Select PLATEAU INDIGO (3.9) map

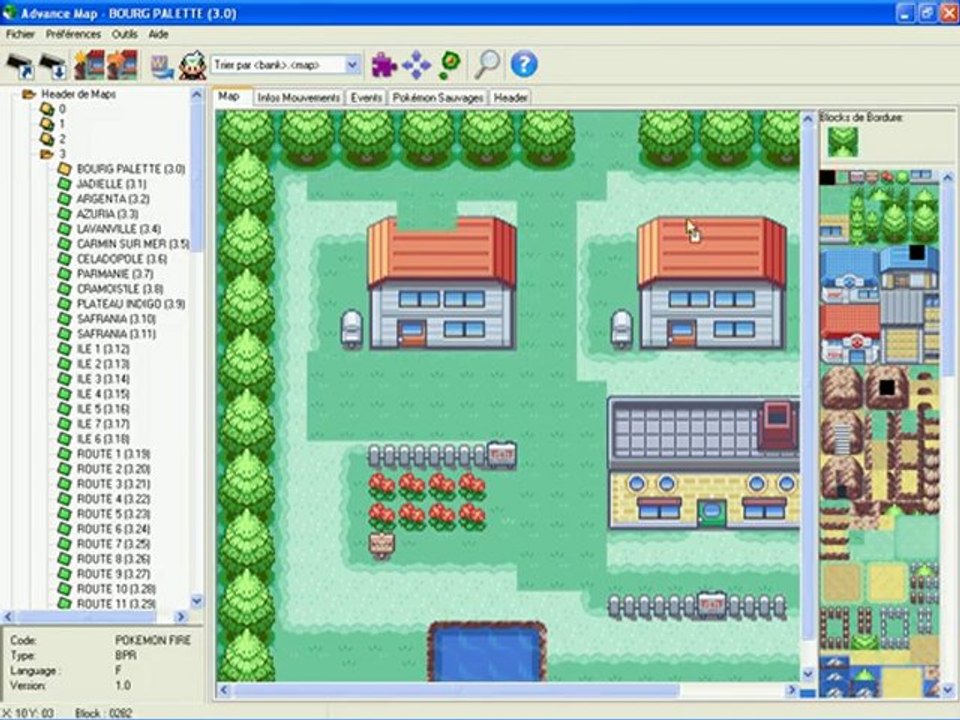[130, 304]
